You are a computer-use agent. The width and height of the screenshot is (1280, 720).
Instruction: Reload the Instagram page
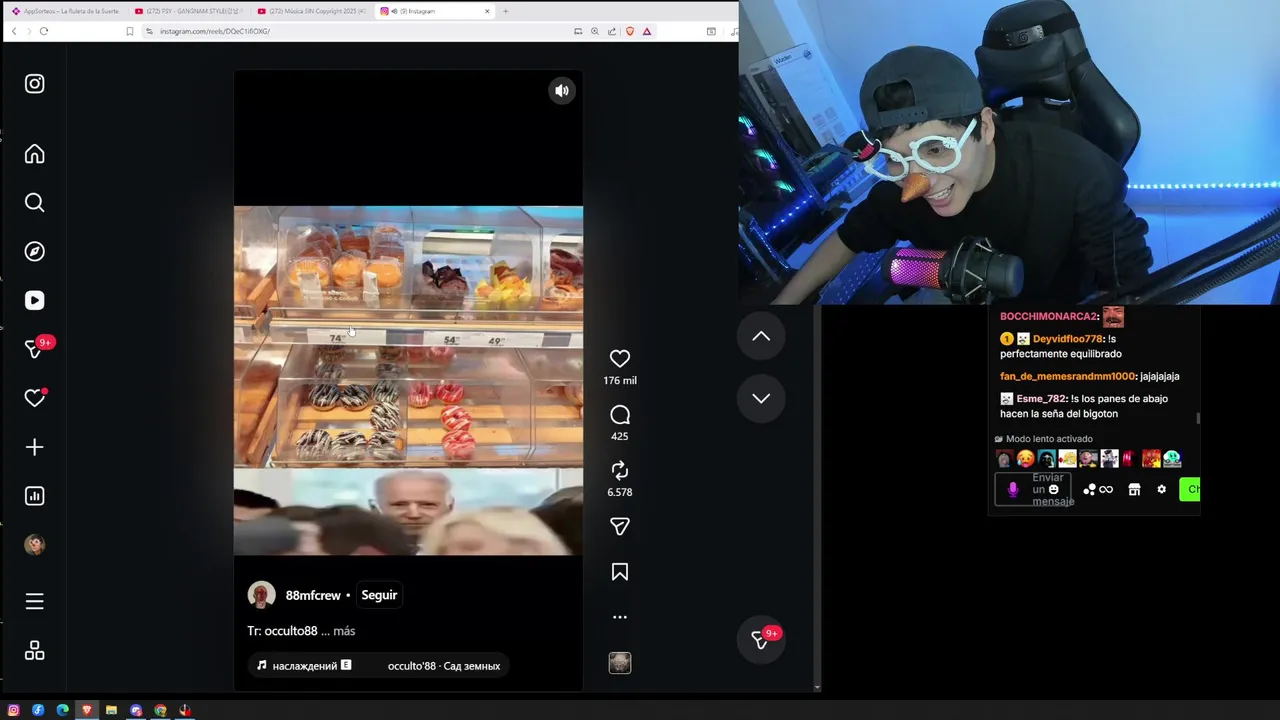pos(44,31)
